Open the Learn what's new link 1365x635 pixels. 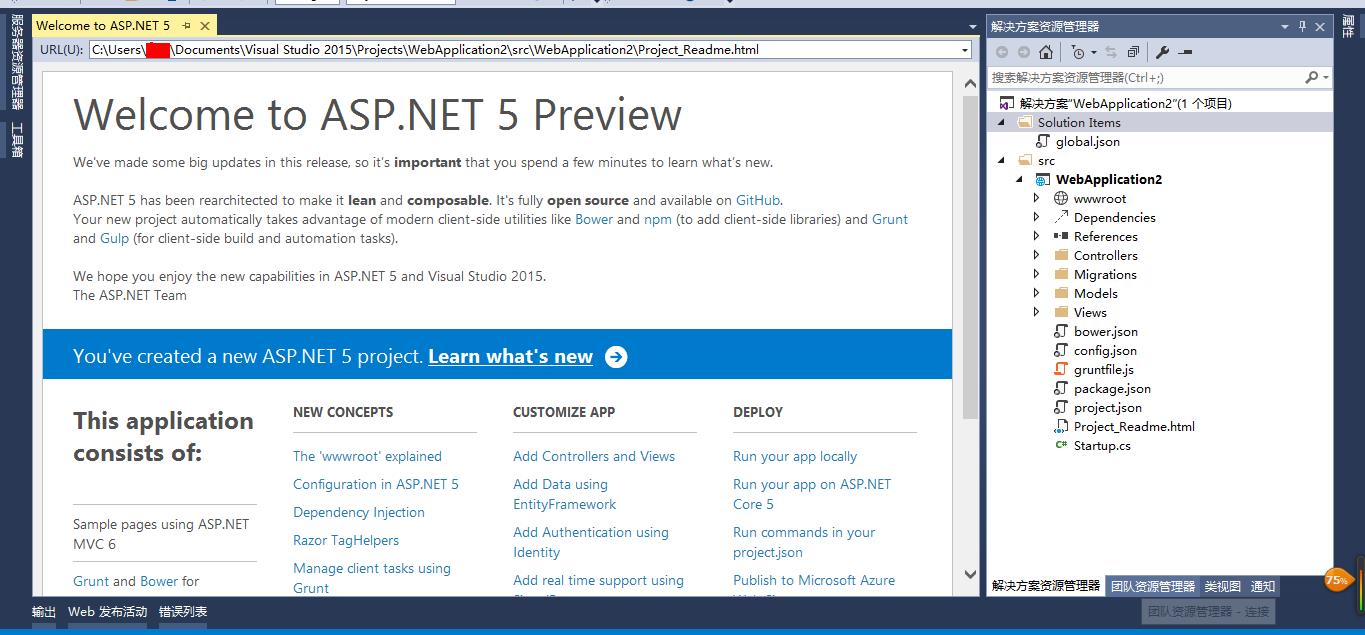[510, 357]
